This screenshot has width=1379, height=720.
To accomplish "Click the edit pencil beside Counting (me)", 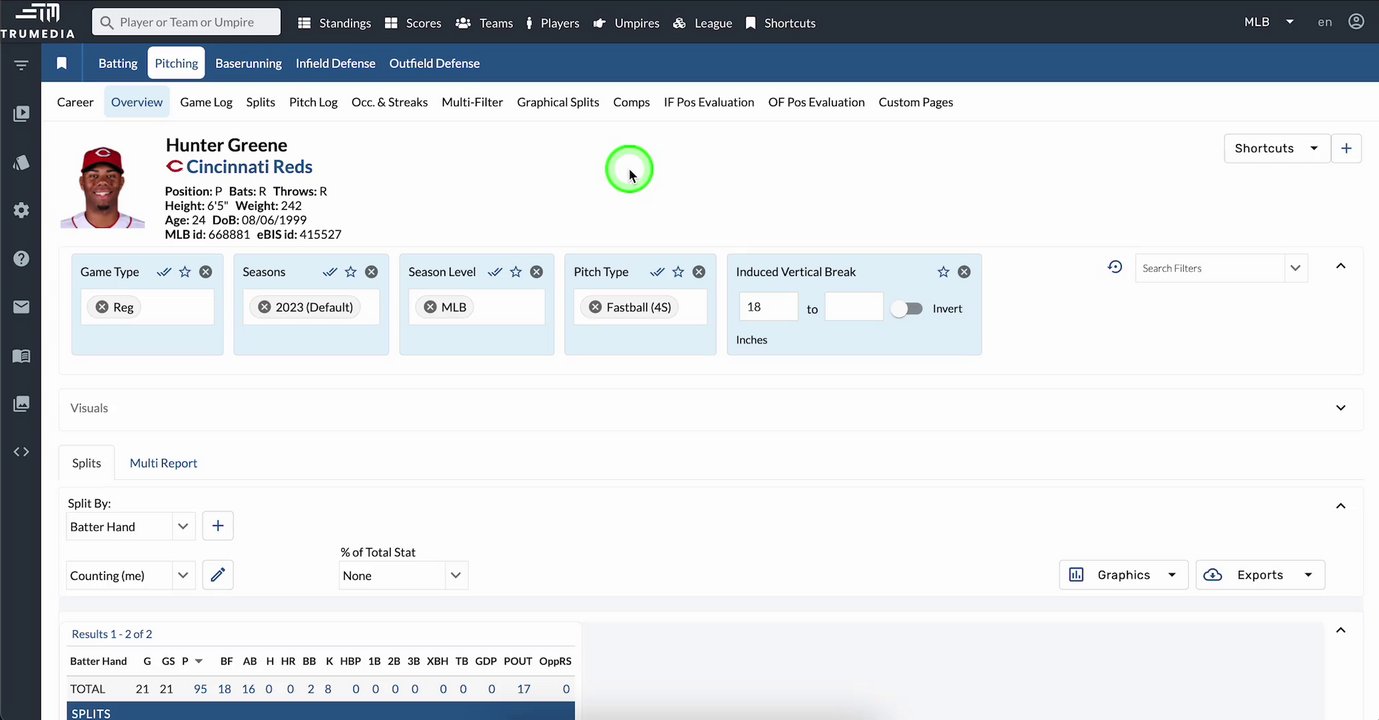I will pyautogui.click(x=218, y=575).
